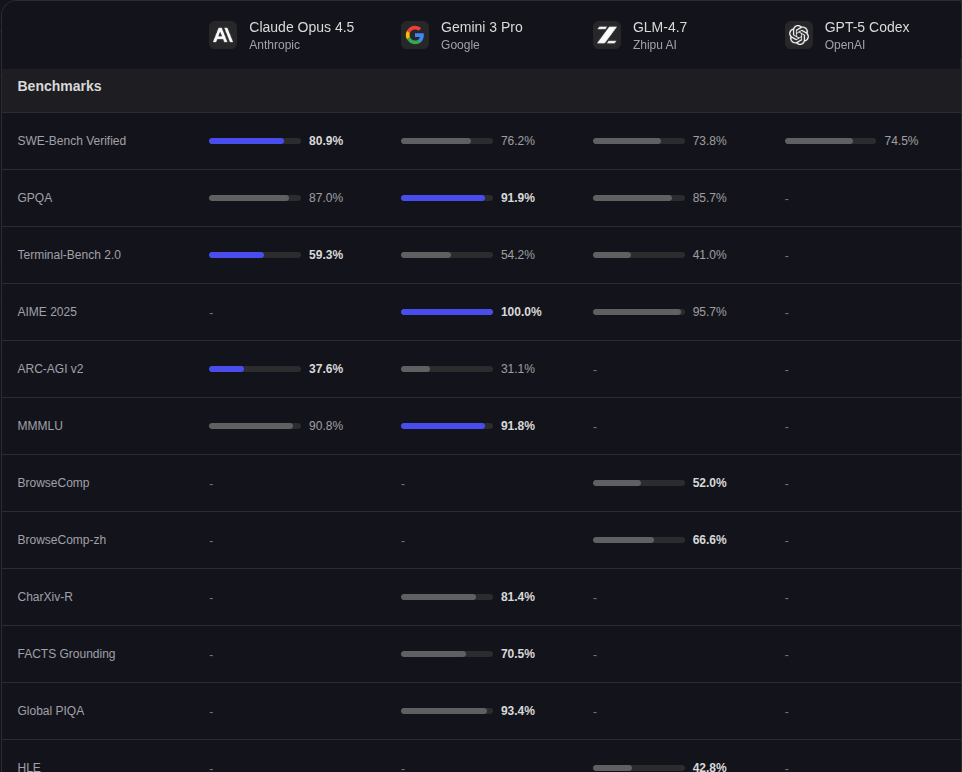
Task: Select the SWE-Bench Verified row label
Action: 72,141
